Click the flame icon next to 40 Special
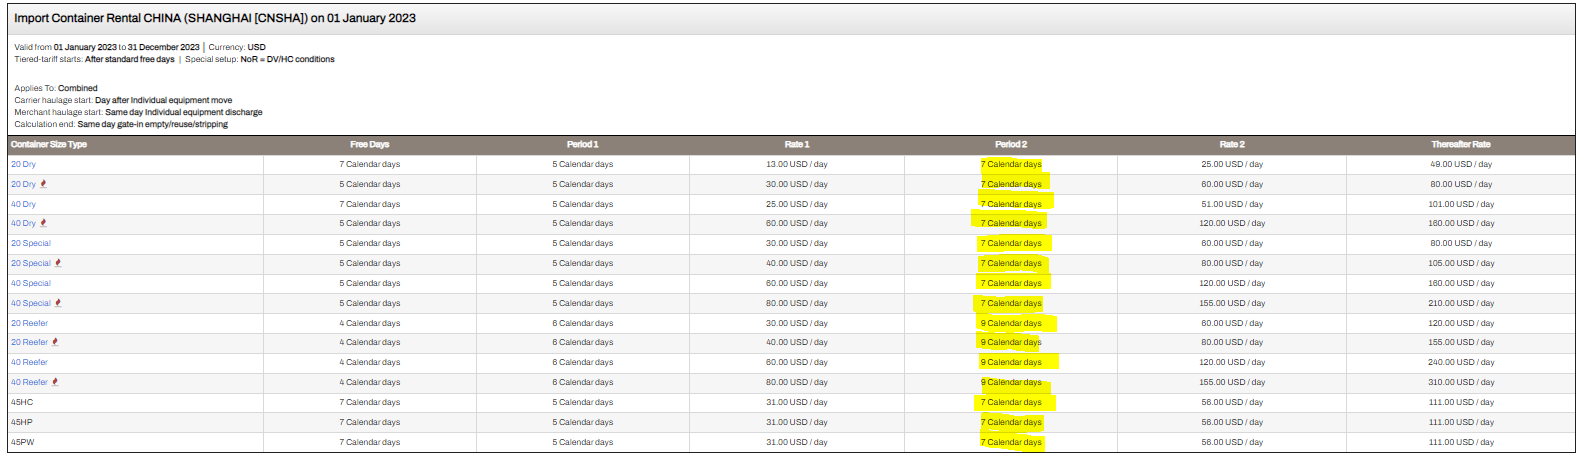Screen dimensions: 1583x460 [x=58, y=303]
